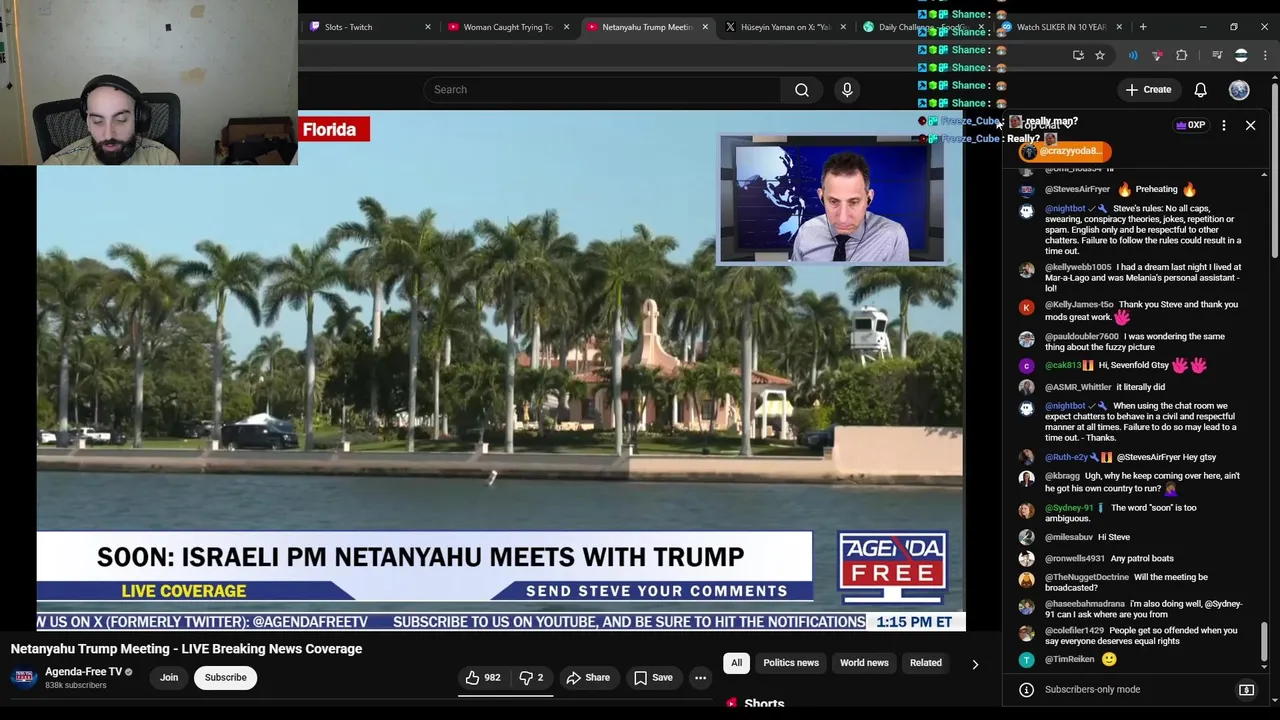
Task: Save the video to a playlist
Action: [x=653, y=678]
